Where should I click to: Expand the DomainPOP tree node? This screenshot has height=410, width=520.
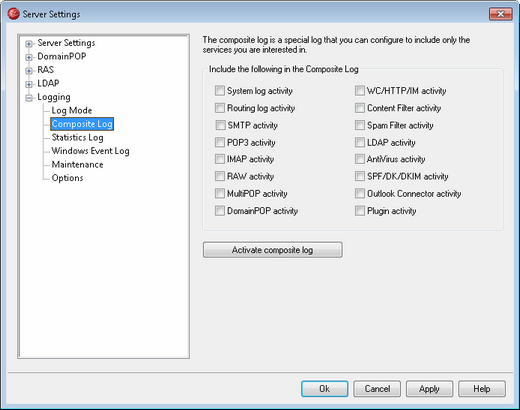[x=29, y=57]
